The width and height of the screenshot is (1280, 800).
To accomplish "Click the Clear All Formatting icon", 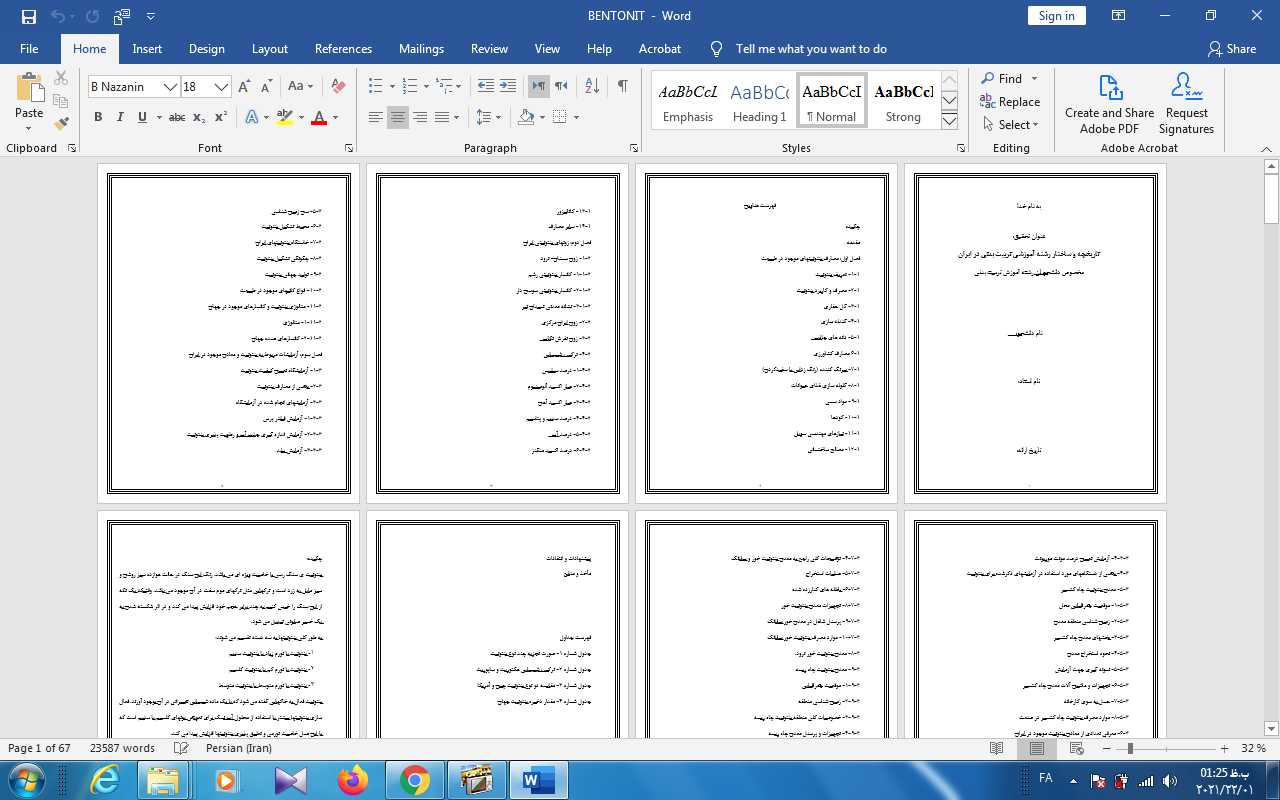I will [x=338, y=86].
